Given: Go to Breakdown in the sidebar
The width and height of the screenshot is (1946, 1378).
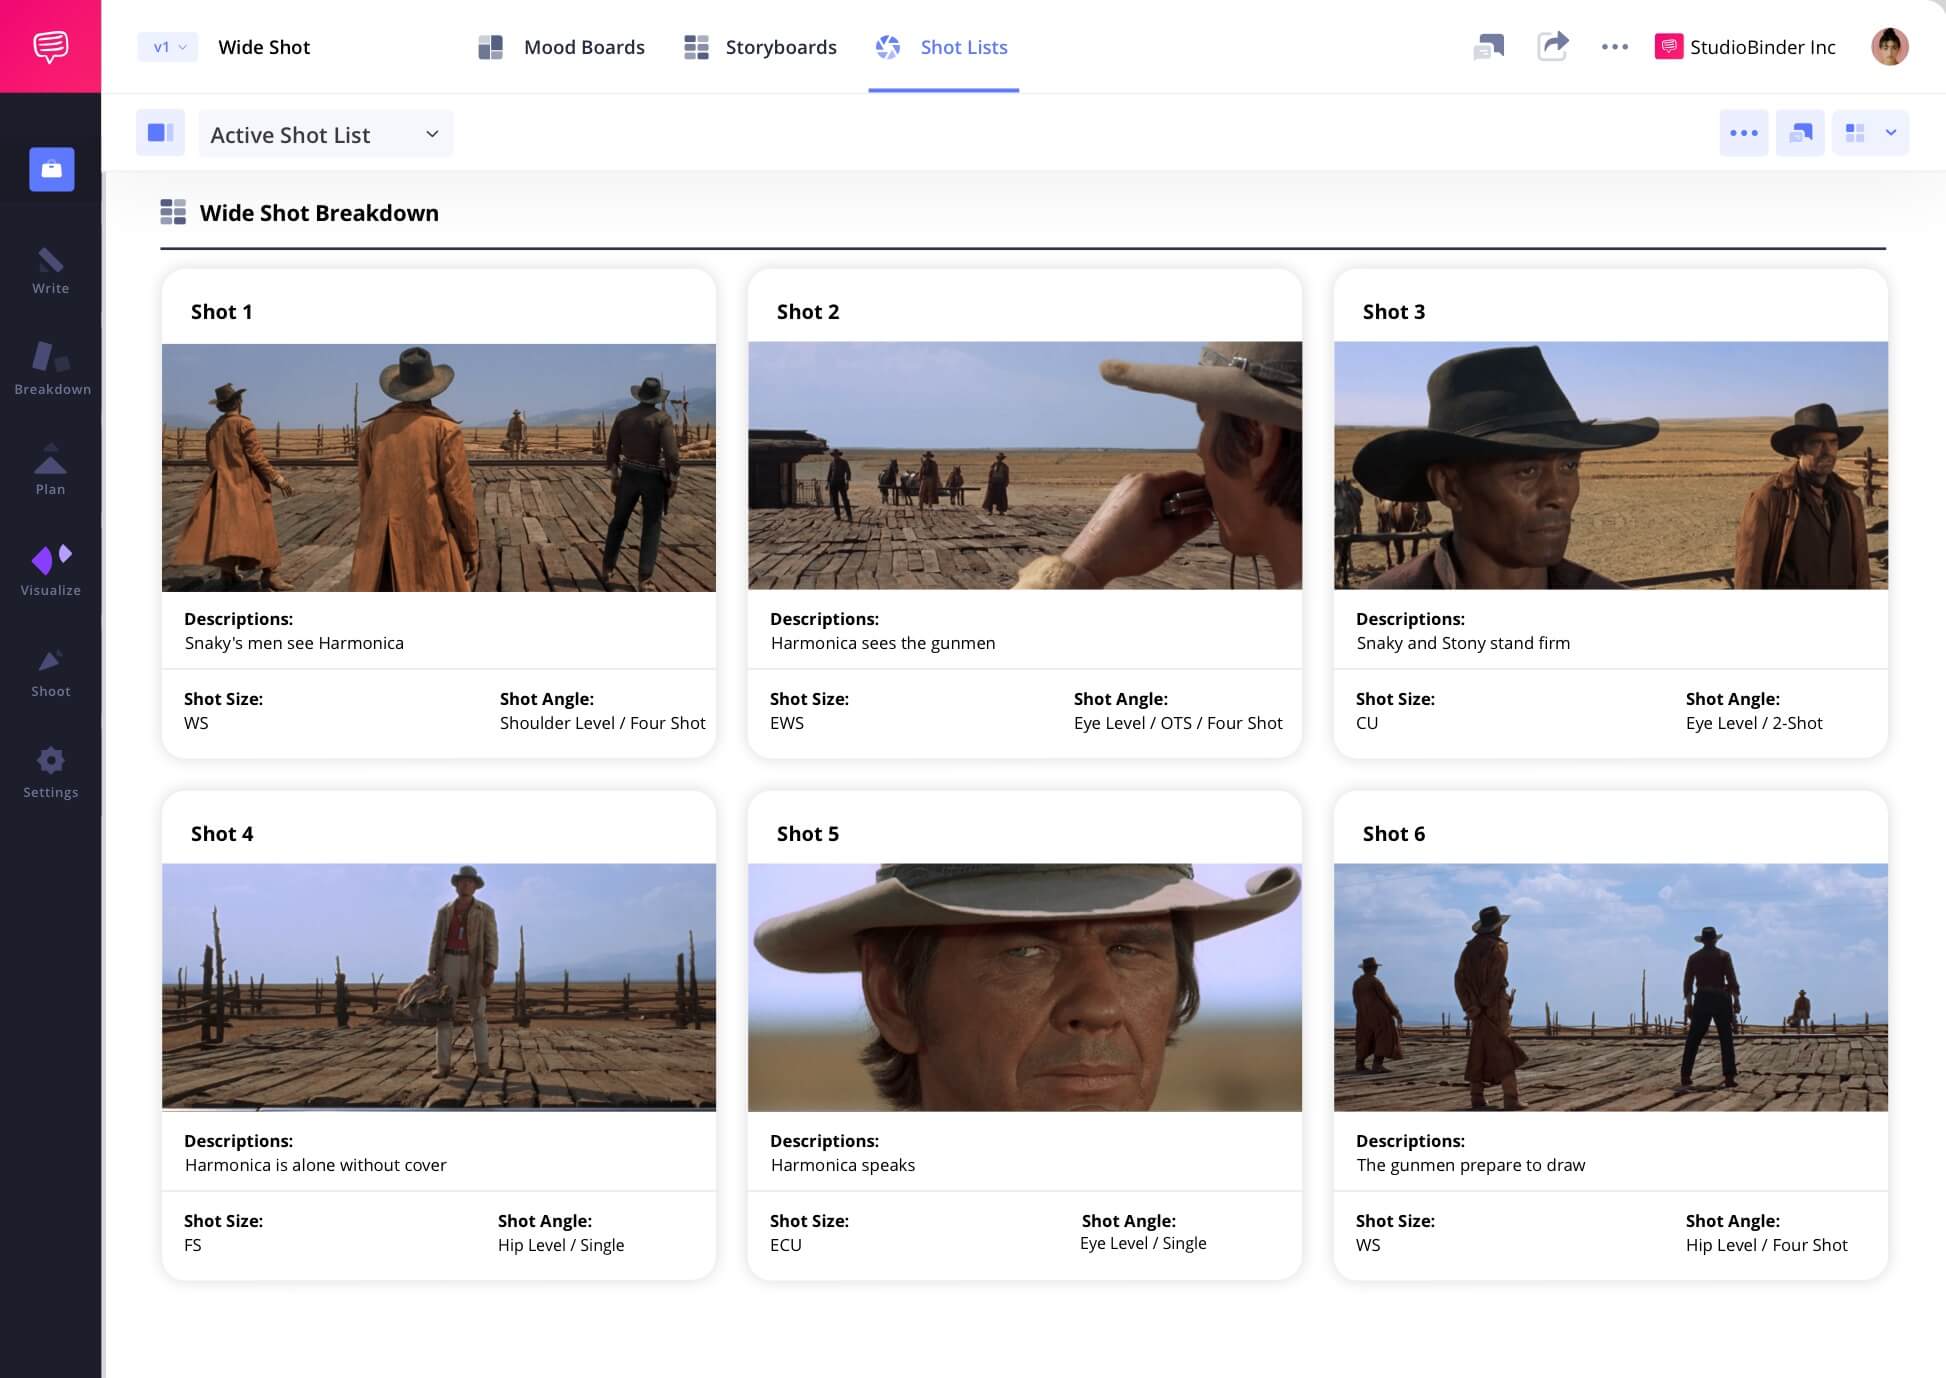Looking at the screenshot, I should [52, 369].
